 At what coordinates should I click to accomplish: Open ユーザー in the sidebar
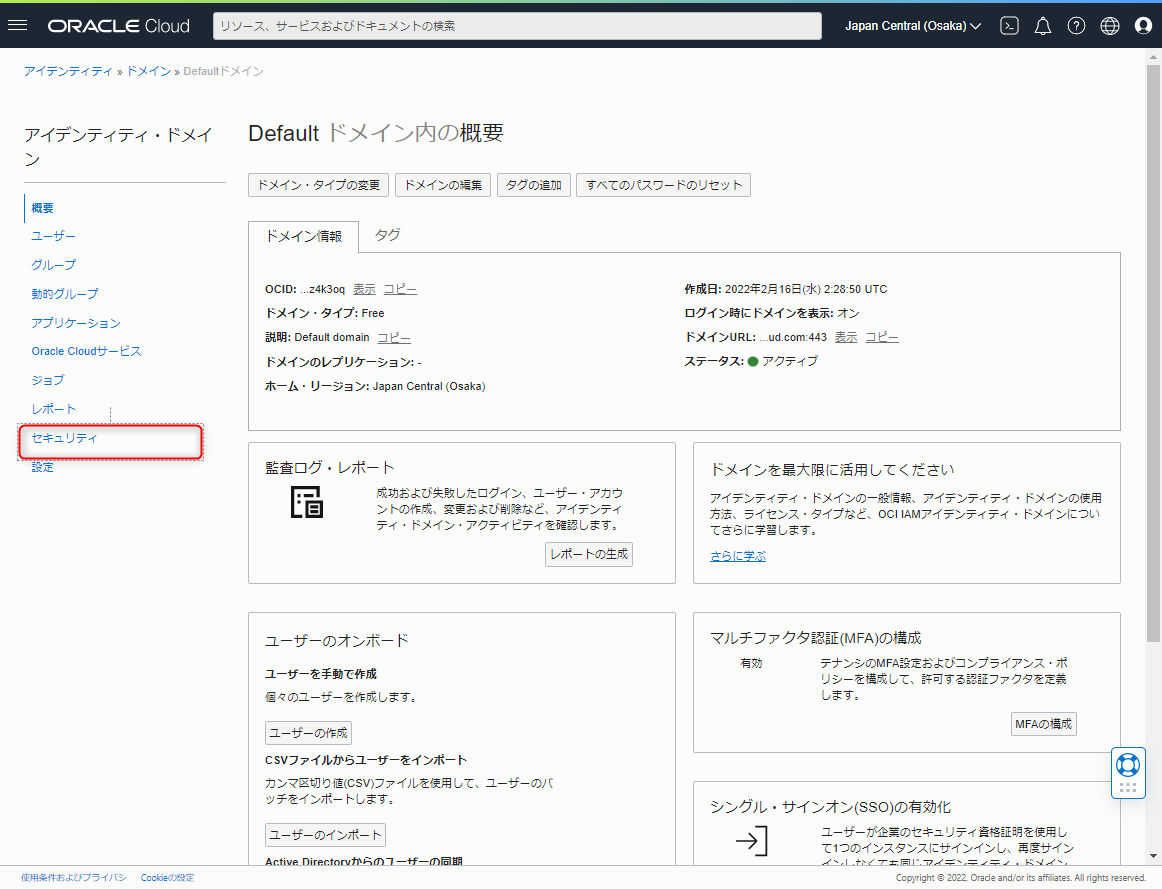[x=53, y=236]
